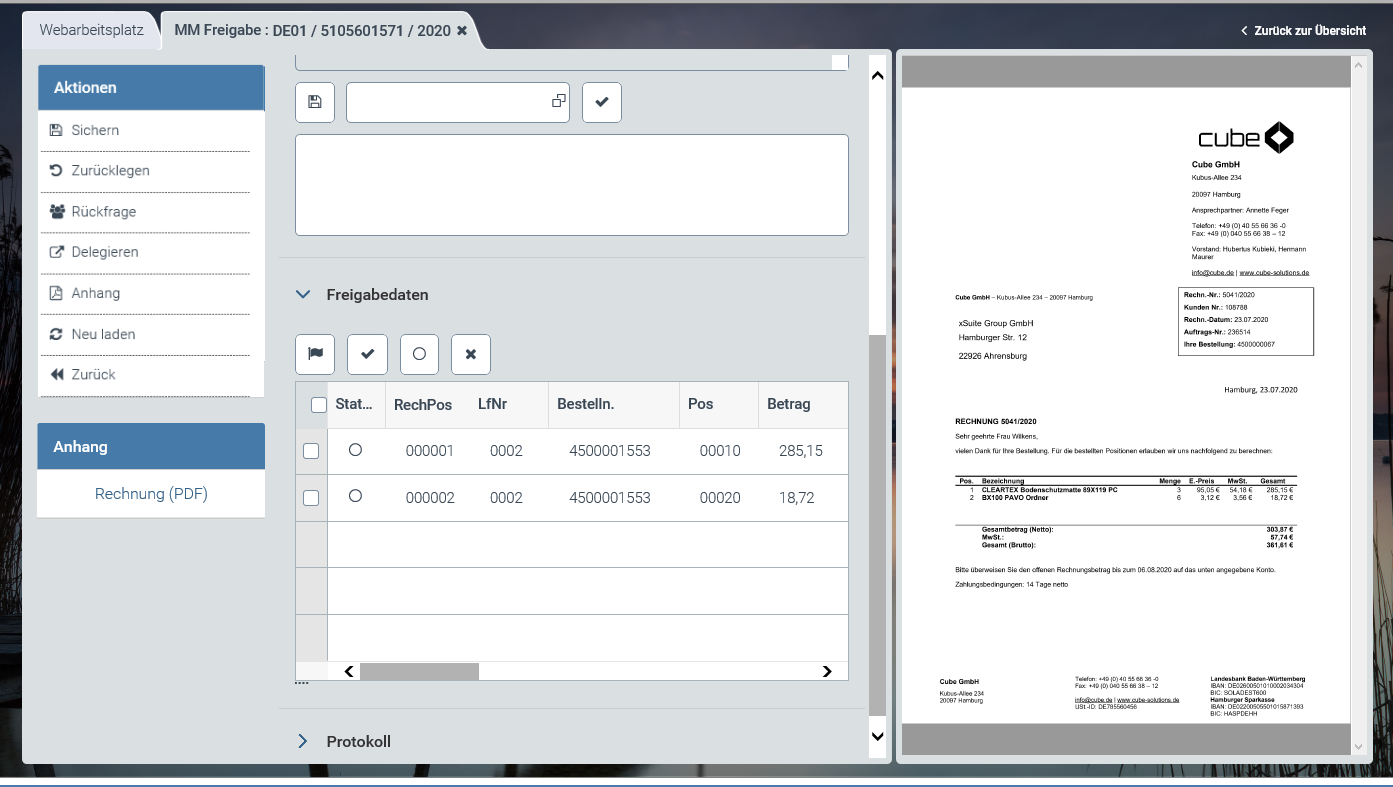Toggle the select-all checkbox in table header
1393x787 pixels.
tap(319, 405)
